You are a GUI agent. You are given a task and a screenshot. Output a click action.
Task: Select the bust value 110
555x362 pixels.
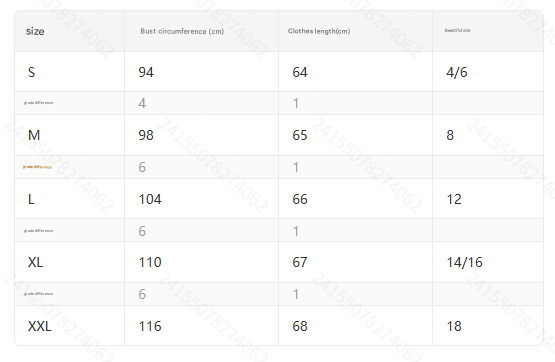tap(150, 262)
